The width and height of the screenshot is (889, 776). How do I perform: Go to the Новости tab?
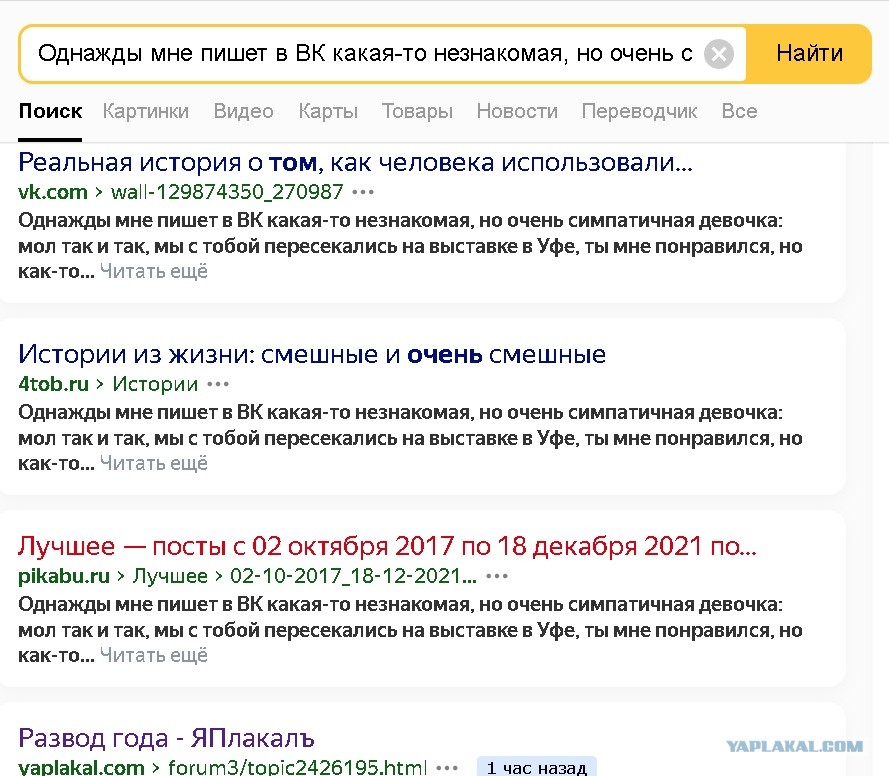point(517,111)
